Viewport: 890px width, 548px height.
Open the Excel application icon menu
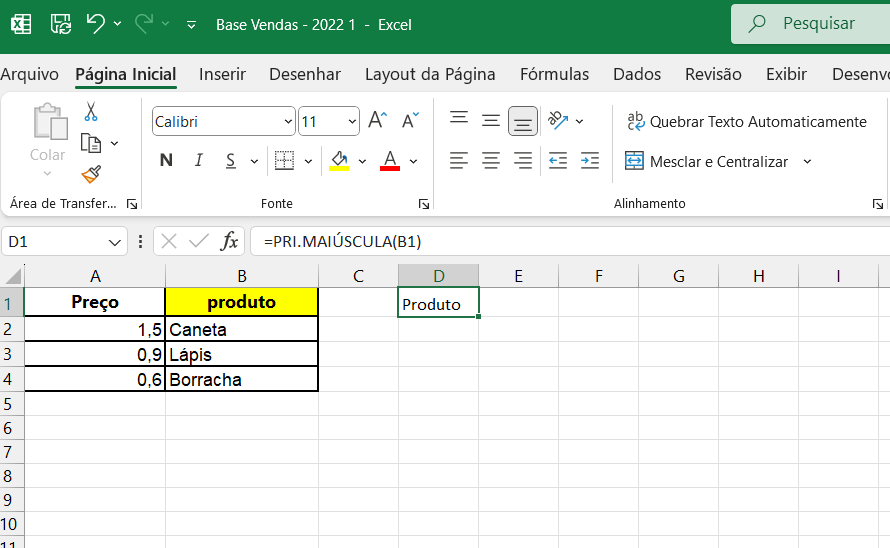pos(21,24)
